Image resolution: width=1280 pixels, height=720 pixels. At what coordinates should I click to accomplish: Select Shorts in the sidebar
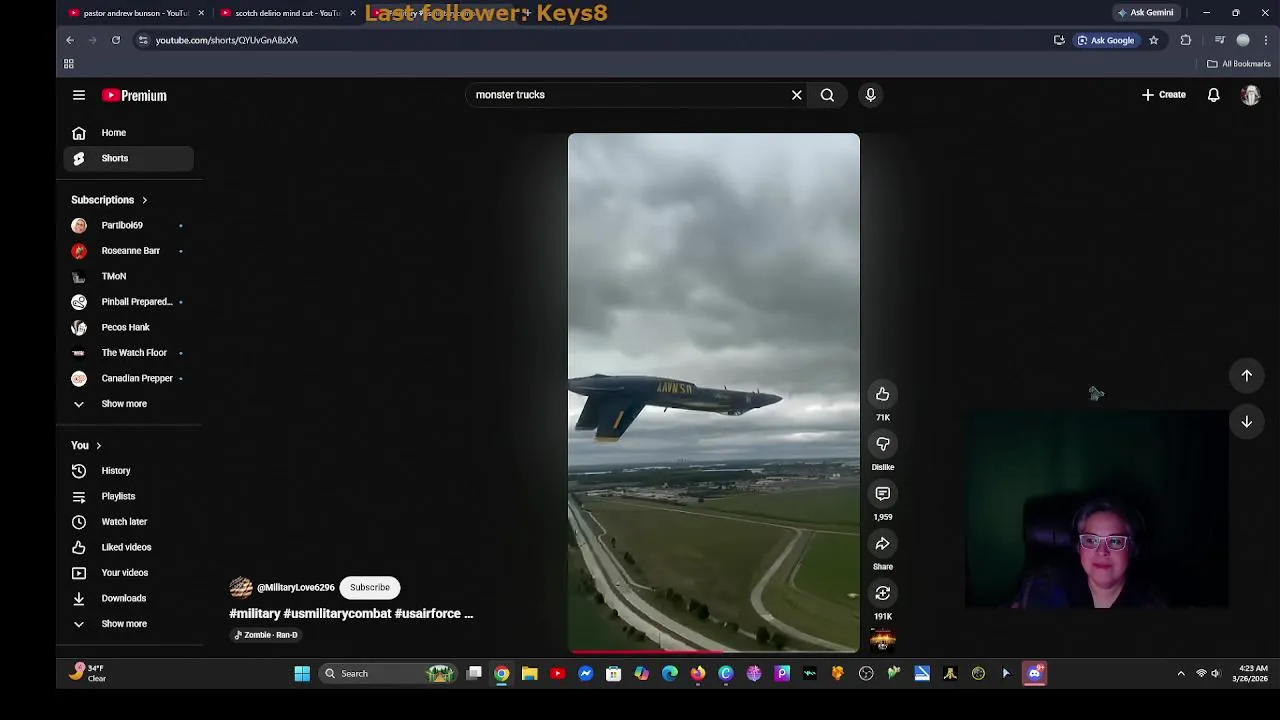128,158
